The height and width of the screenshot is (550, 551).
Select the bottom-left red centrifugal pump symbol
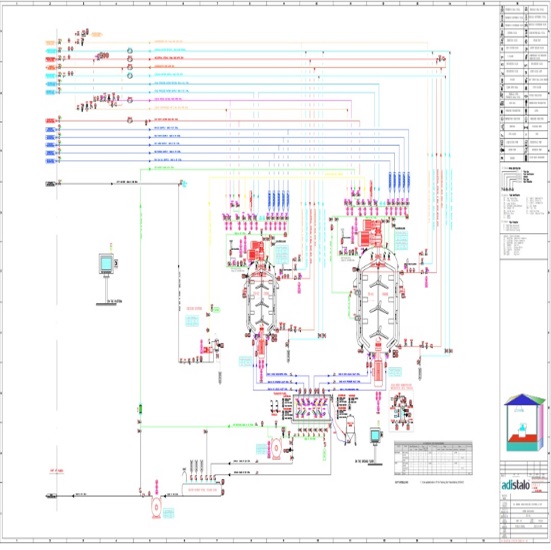click(156, 506)
